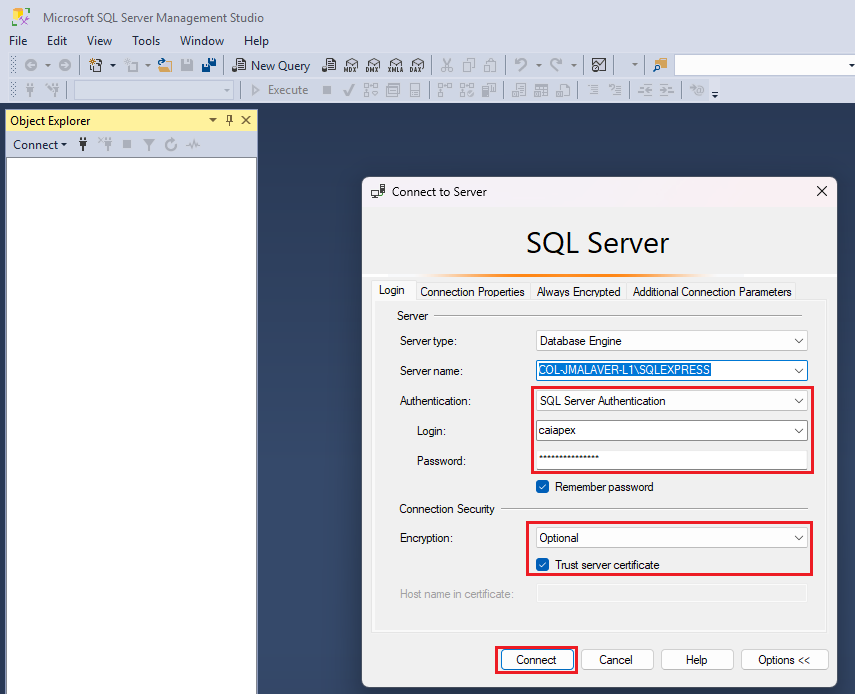Screen dimensions: 855x694
Task: Click the Options << button
Action: pos(784,660)
